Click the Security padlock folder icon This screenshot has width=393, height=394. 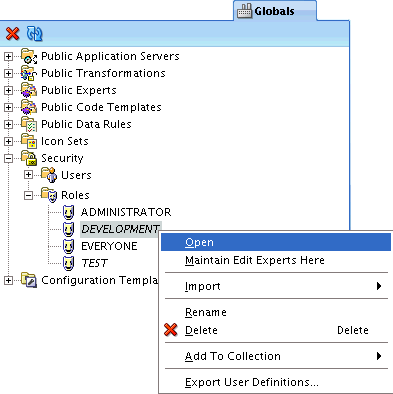click(29, 158)
